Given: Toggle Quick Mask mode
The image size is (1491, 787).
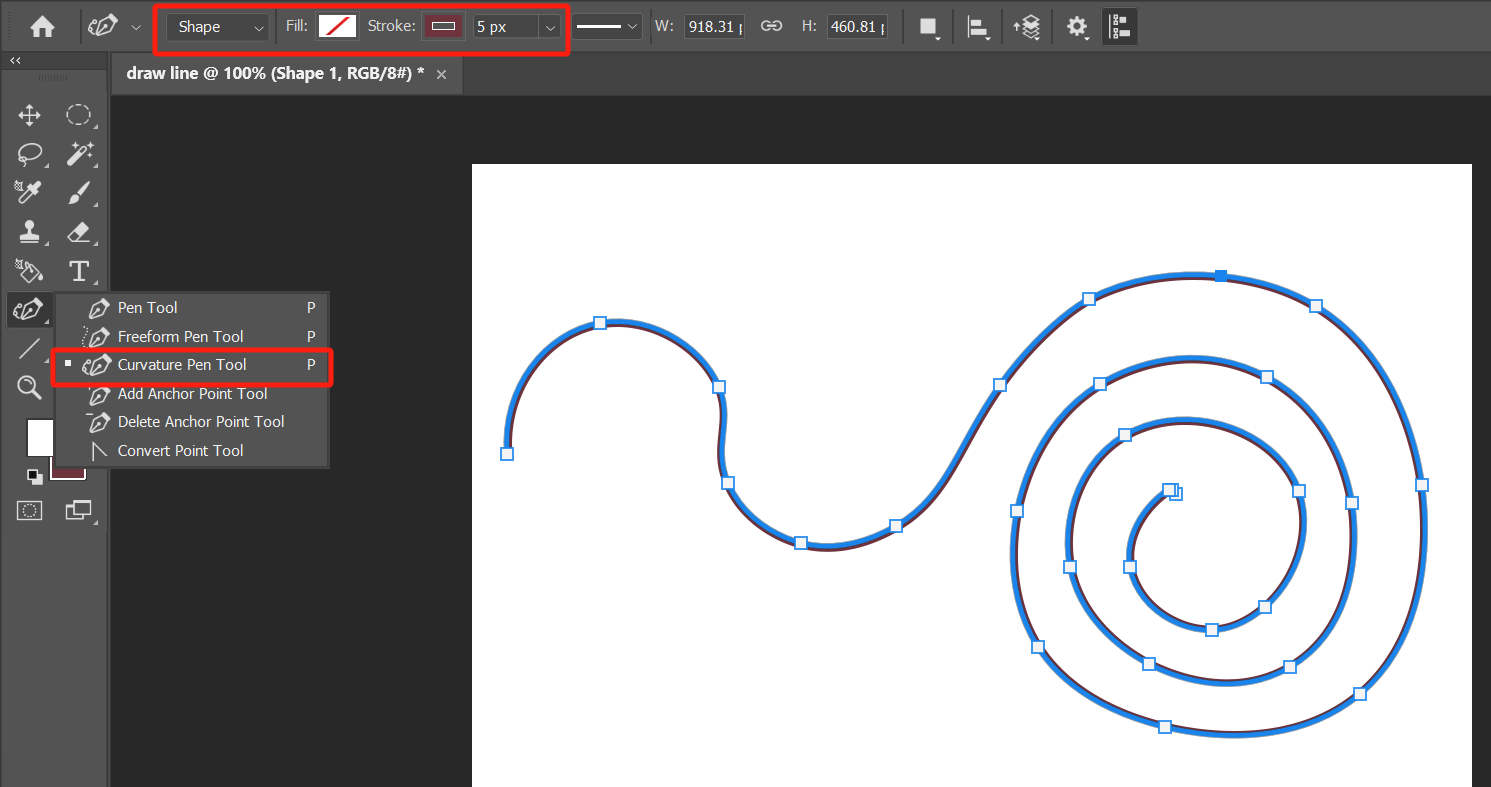Looking at the screenshot, I should coord(29,510).
